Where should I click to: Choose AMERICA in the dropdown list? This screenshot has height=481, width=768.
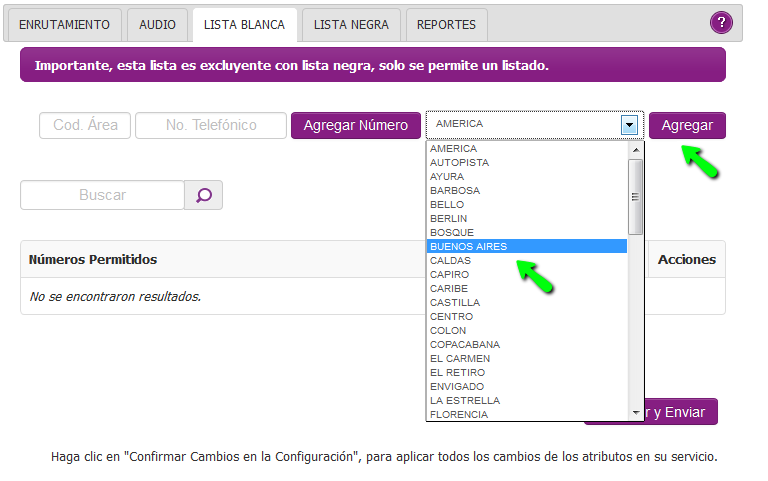click(527, 148)
